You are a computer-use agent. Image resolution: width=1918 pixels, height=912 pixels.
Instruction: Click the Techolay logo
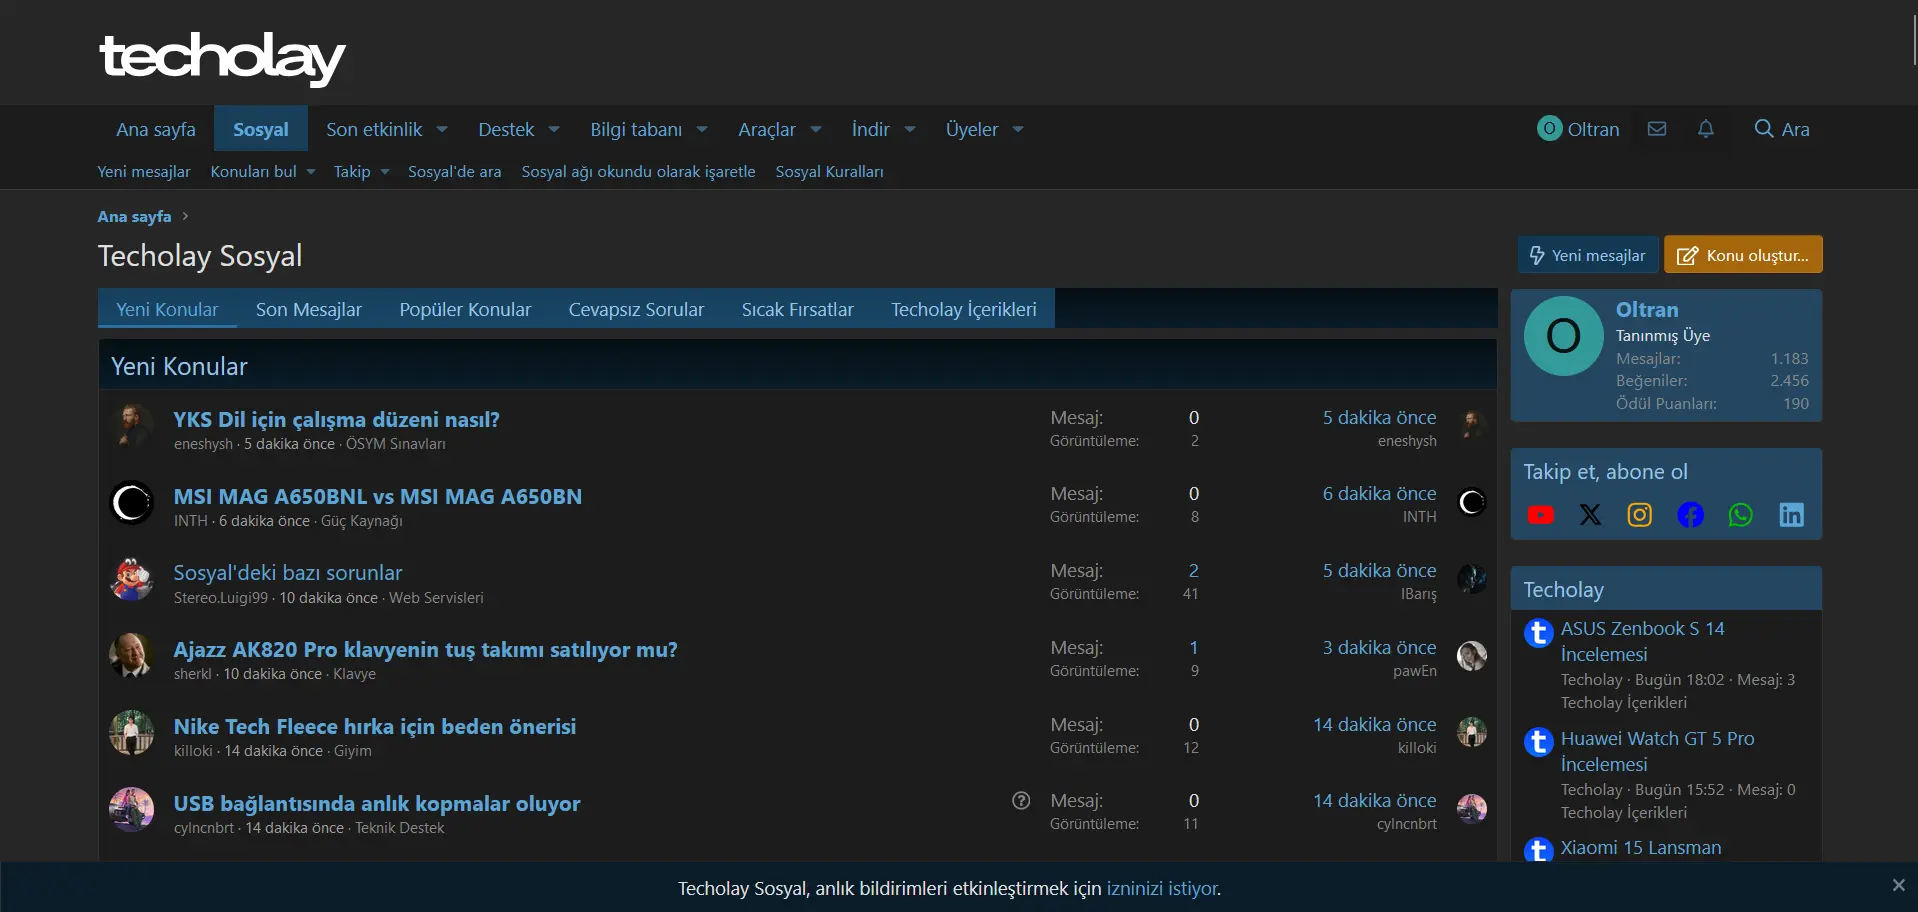[222, 58]
